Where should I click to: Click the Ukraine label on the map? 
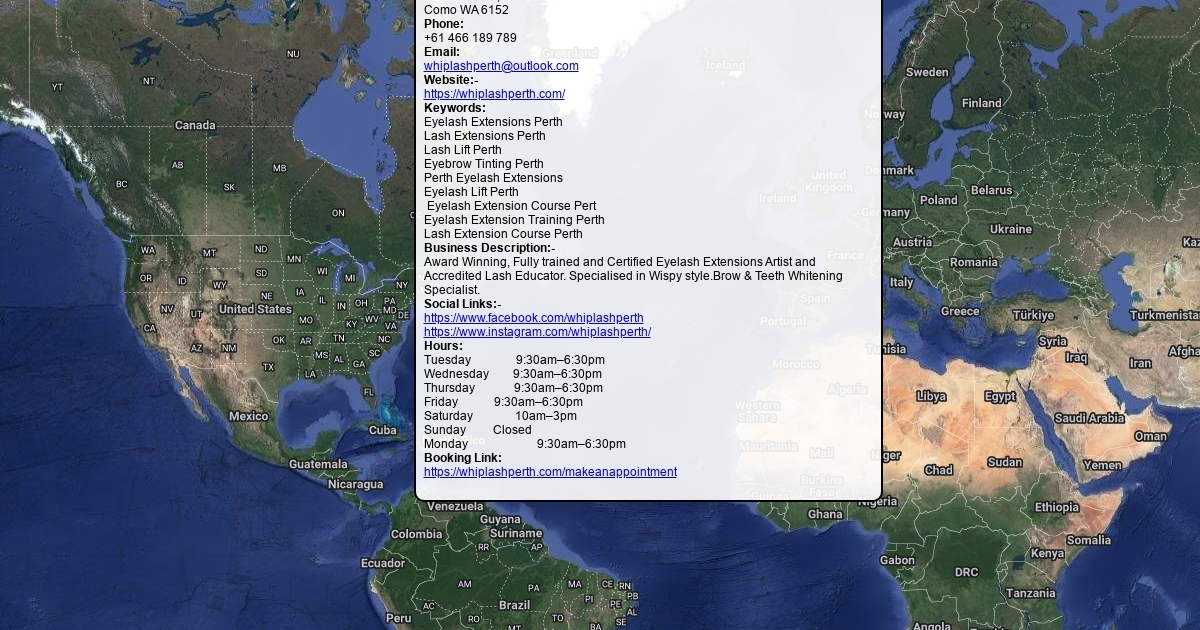[x=1010, y=229]
